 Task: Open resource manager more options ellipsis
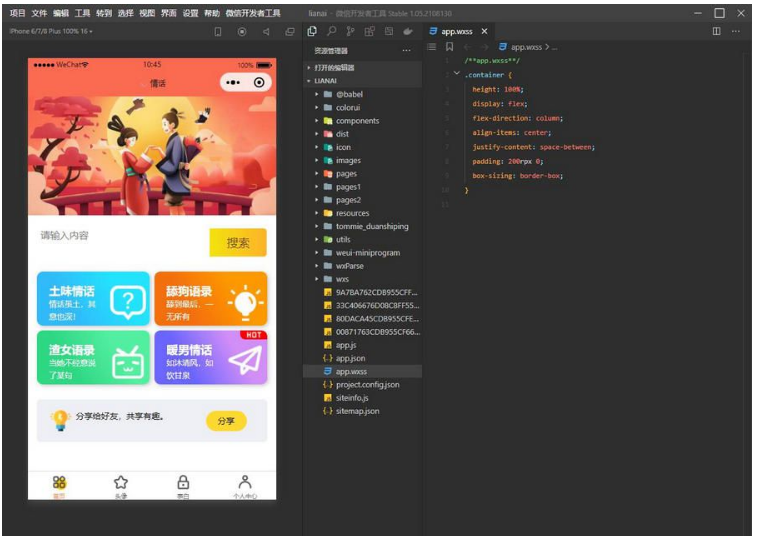pyautogui.click(x=406, y=50)
